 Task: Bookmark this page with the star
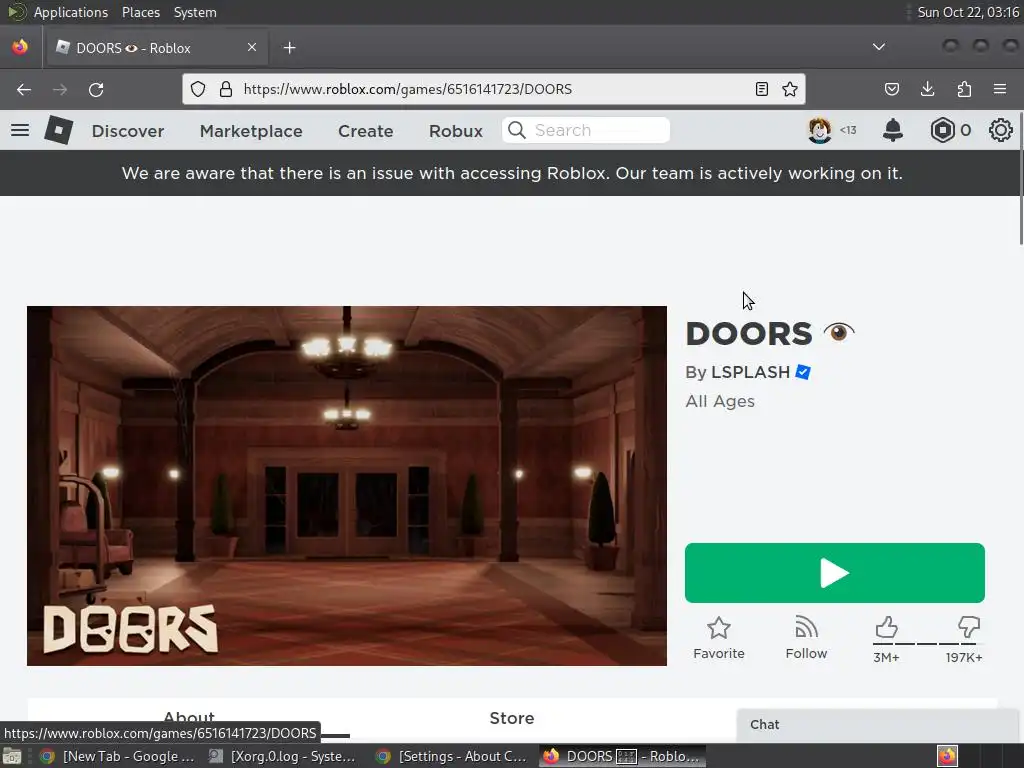pyautogui.click(x=790, y=89)
